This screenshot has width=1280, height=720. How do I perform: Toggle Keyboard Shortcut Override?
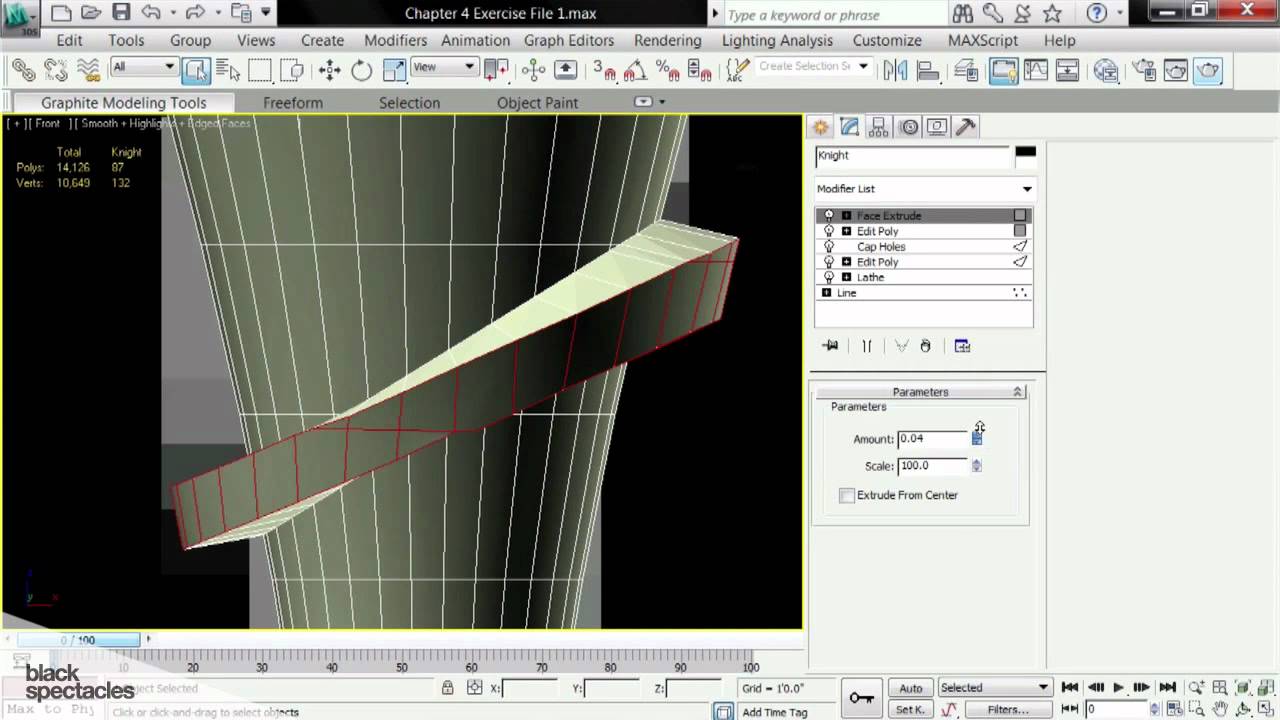566,70
